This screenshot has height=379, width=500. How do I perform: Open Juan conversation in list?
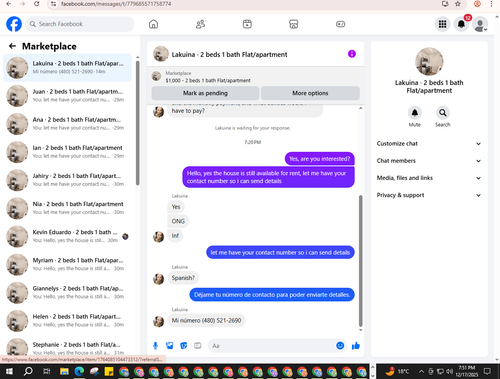pos(67,96)
